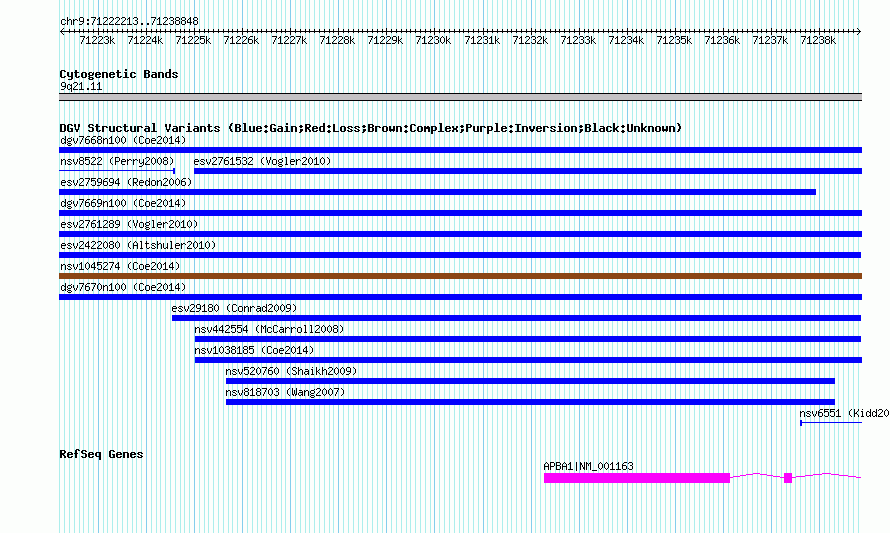This screenshot has width=890, height=533.
Task: Click the 71236k ruler tick label
Action: coord(722,40)
